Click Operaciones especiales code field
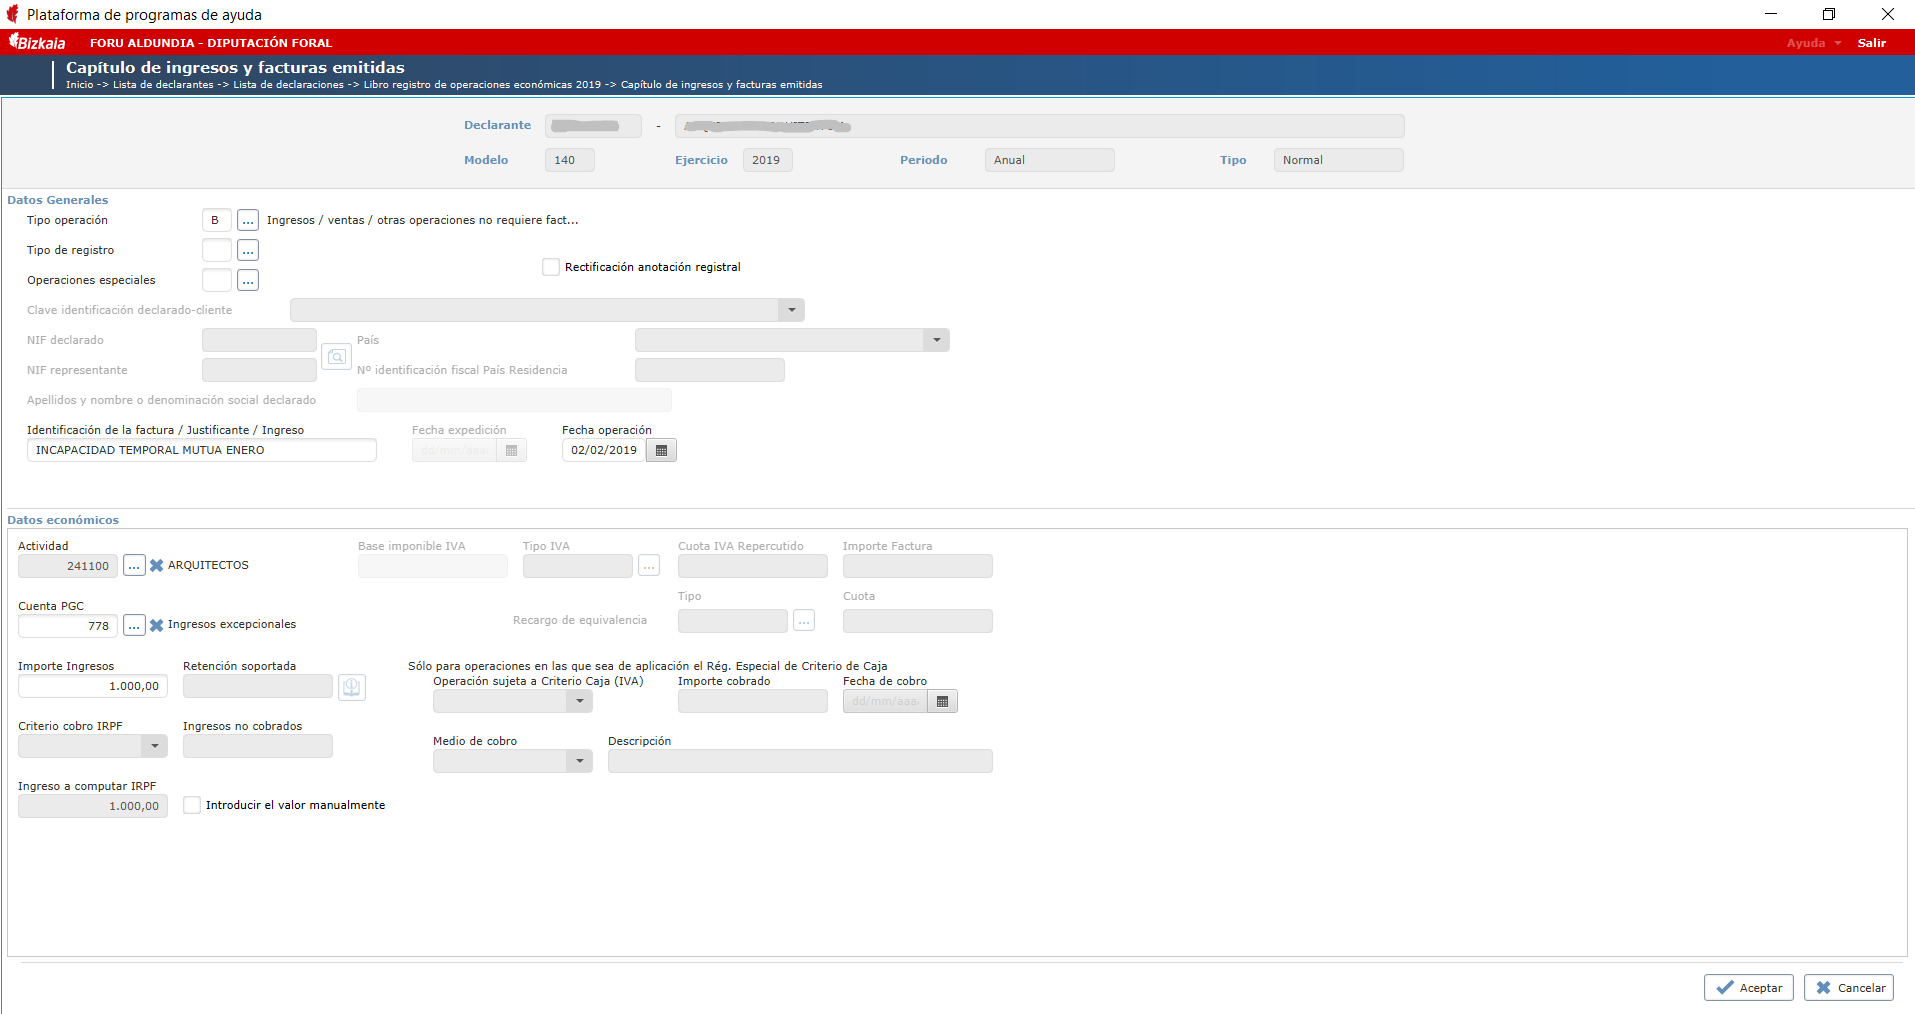 217,280
